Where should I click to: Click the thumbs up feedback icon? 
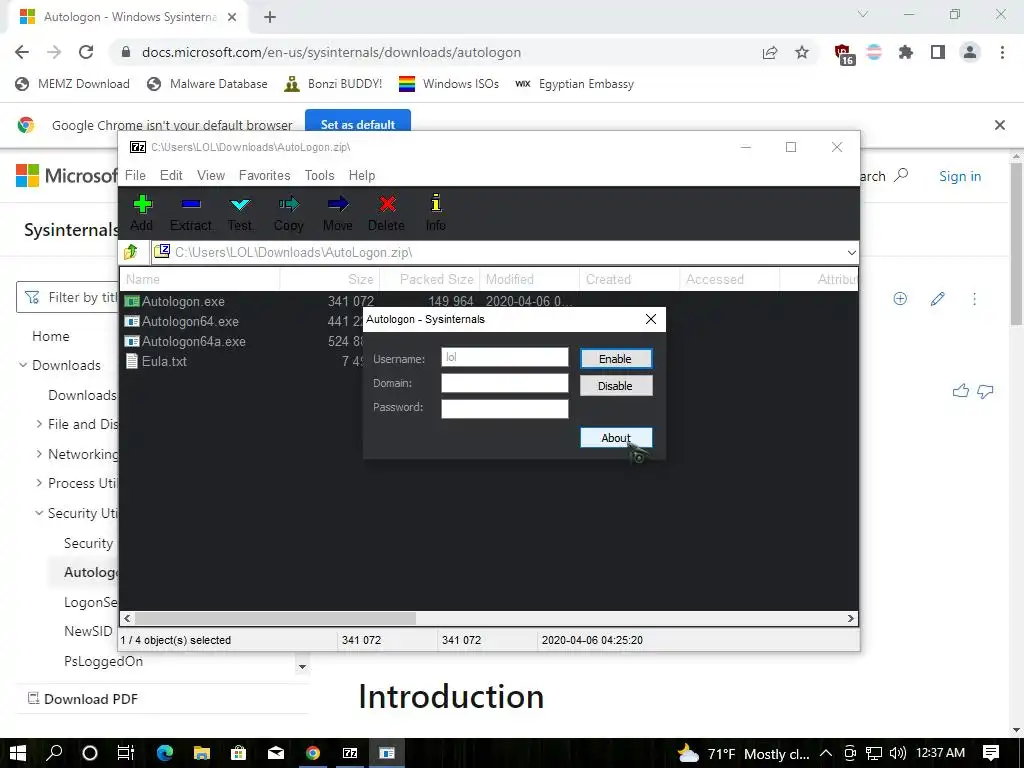pyautogui.click(x=961, y=391)
